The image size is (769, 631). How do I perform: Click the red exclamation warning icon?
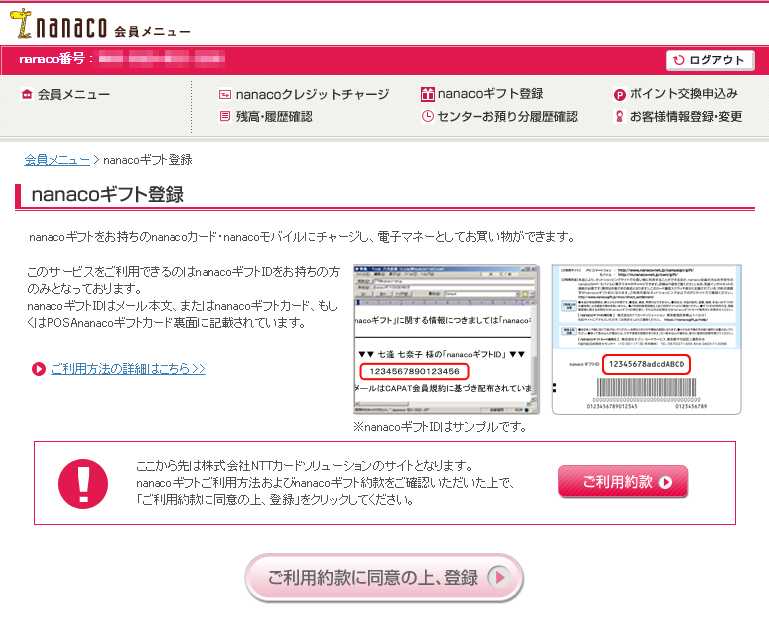point(83,483)
